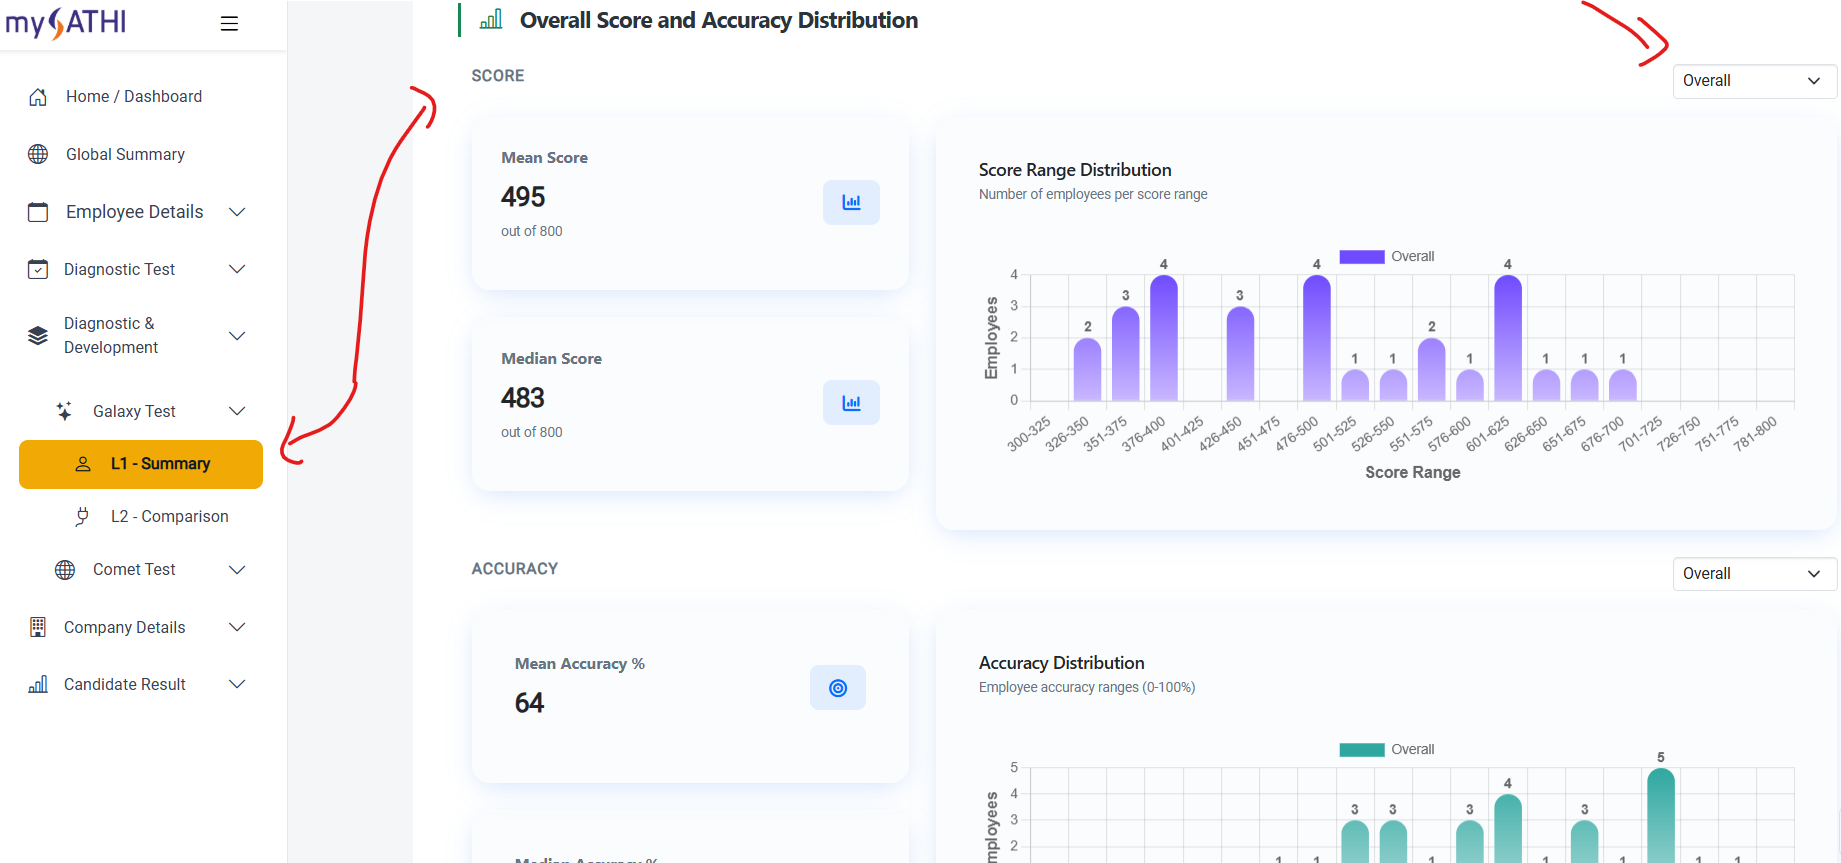Click the Overall Score and Accuracy Distribution heading
Screen dimensions: 1841x863
[x=719, y=20]
